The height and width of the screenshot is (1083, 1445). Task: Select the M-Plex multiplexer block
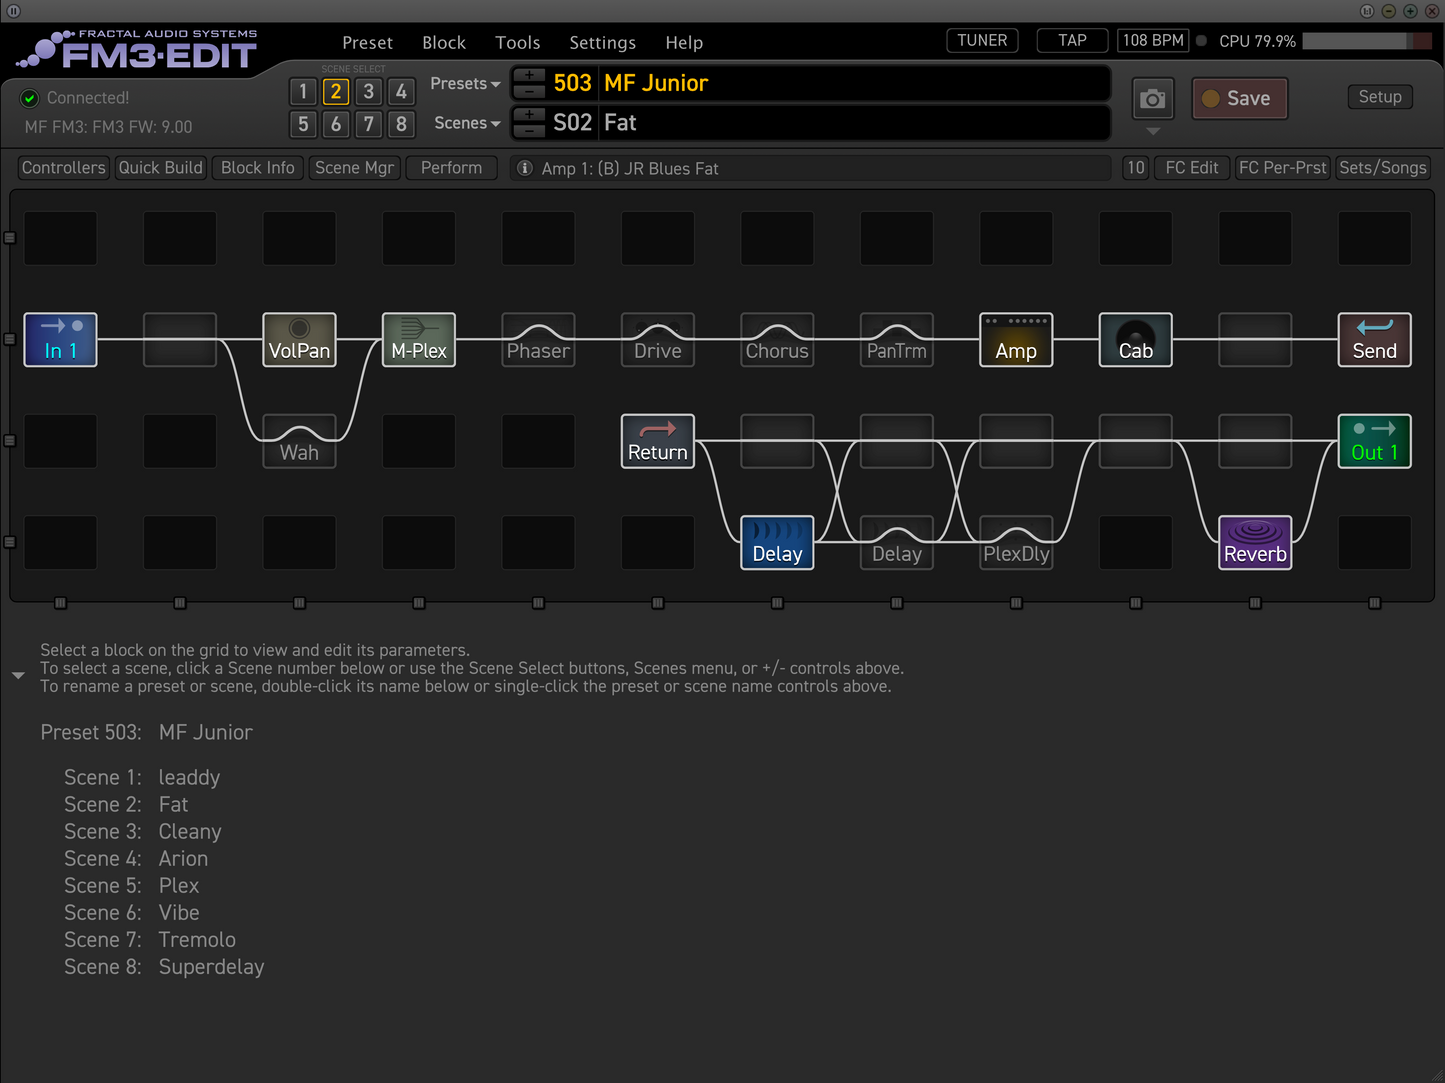tap(419, 340)
